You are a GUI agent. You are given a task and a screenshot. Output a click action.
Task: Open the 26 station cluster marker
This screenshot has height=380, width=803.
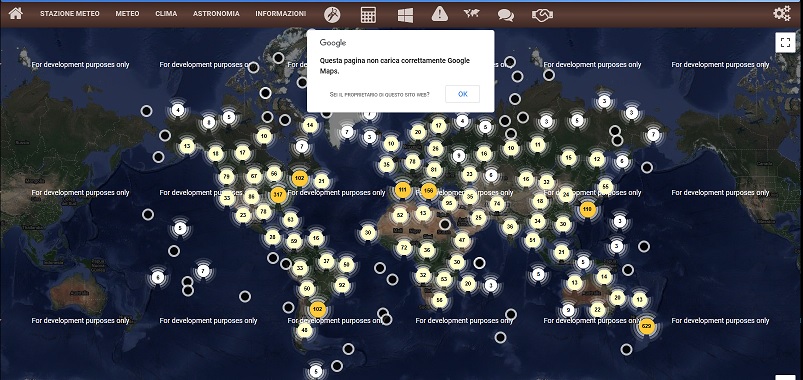pos(435,149)
